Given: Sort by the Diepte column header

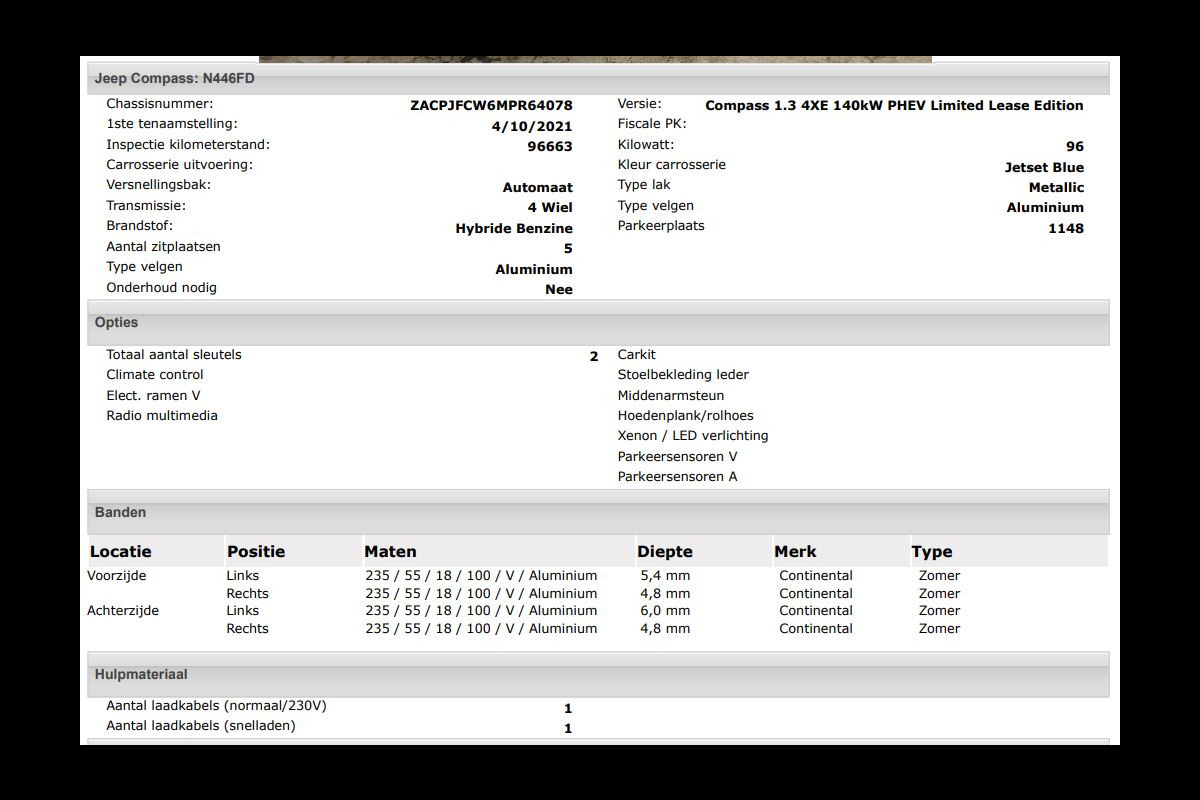Looking at the screenshot, I should [x=665, y=552].
